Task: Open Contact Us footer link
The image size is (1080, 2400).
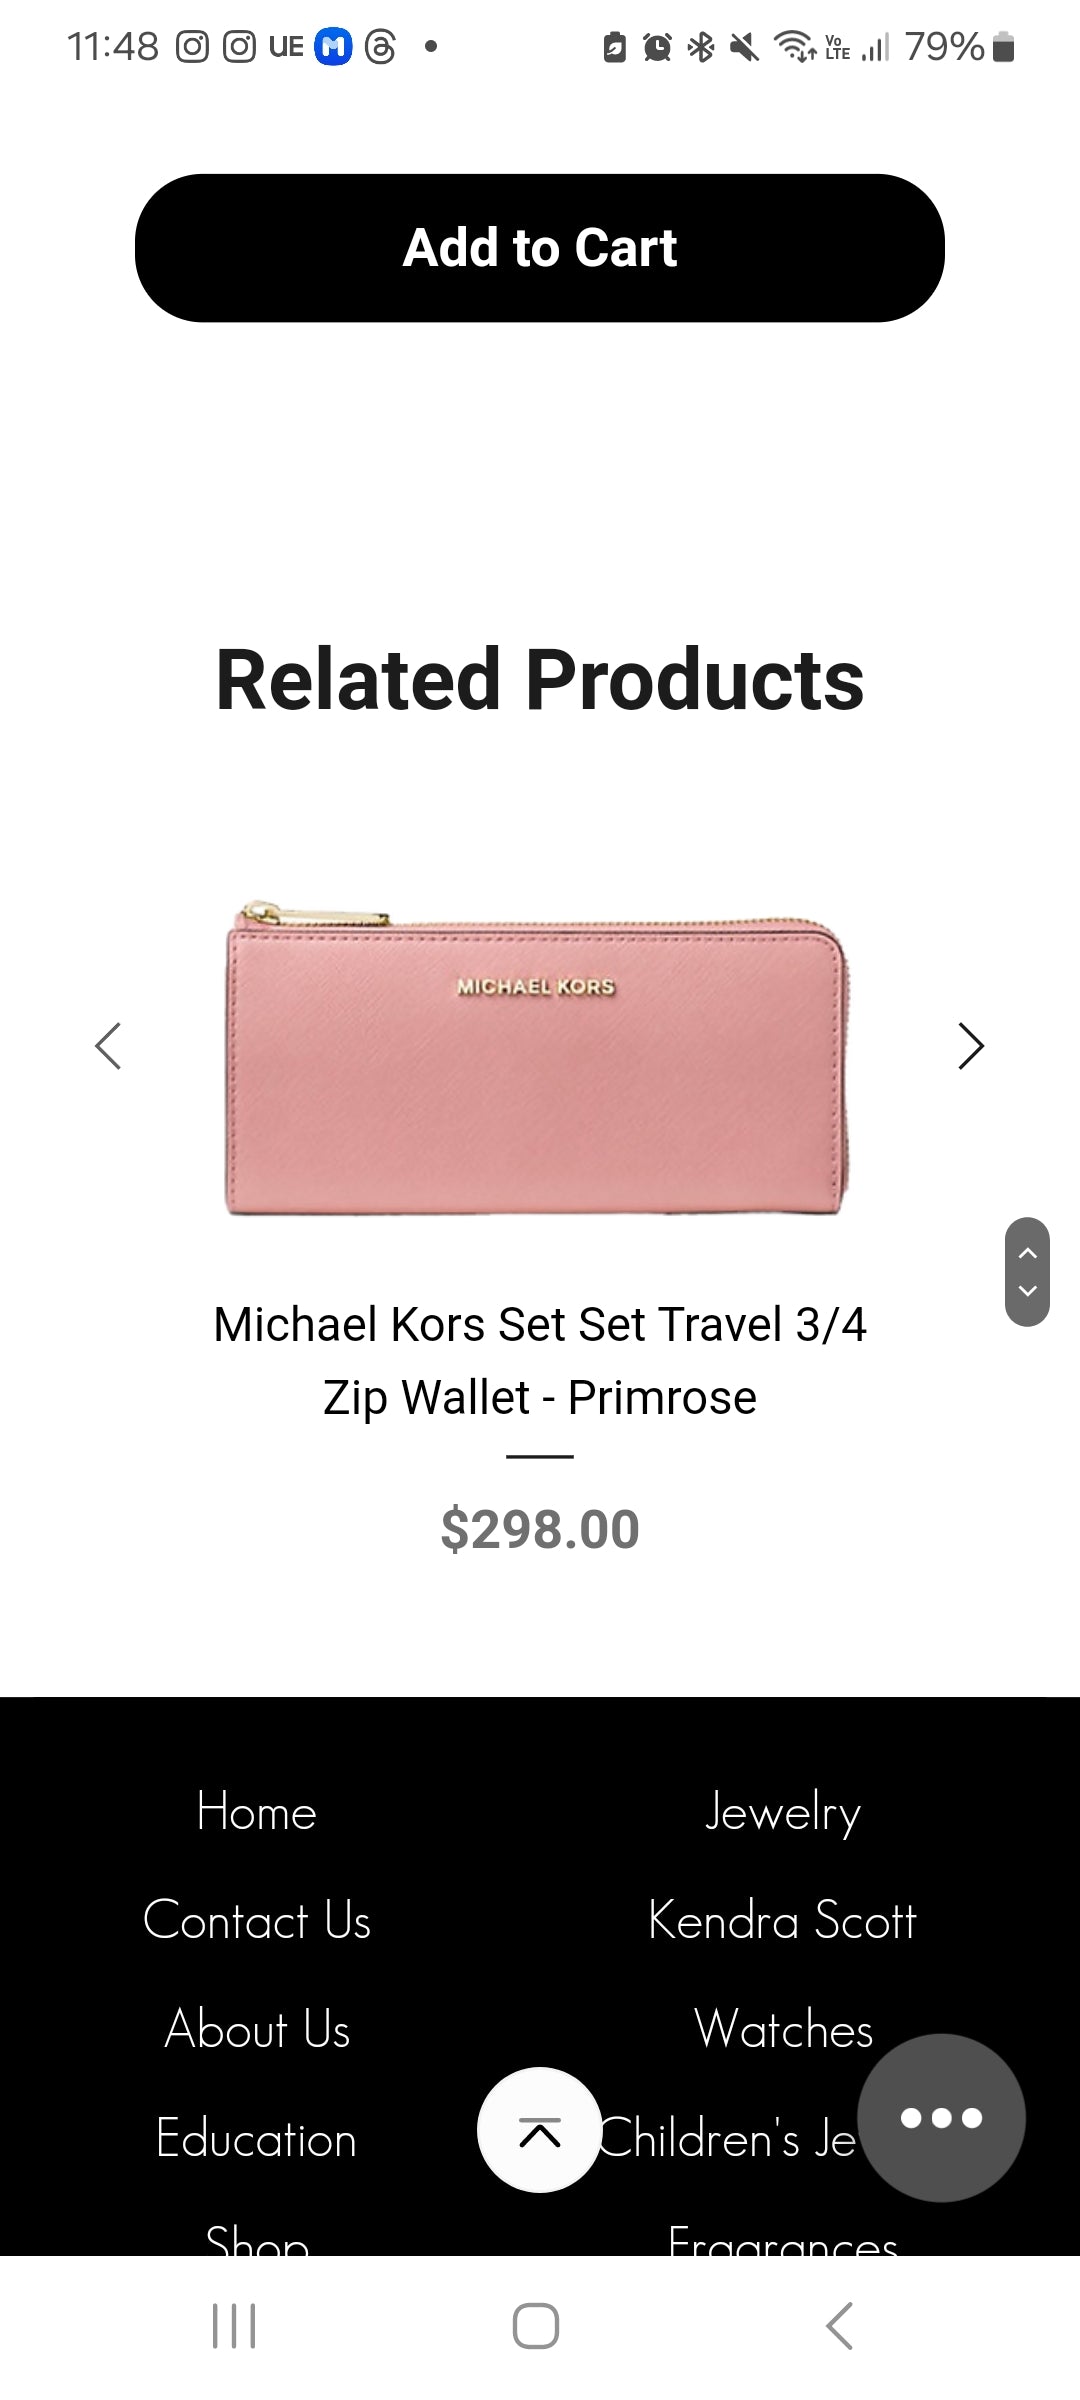Action: coord(257,1920)
